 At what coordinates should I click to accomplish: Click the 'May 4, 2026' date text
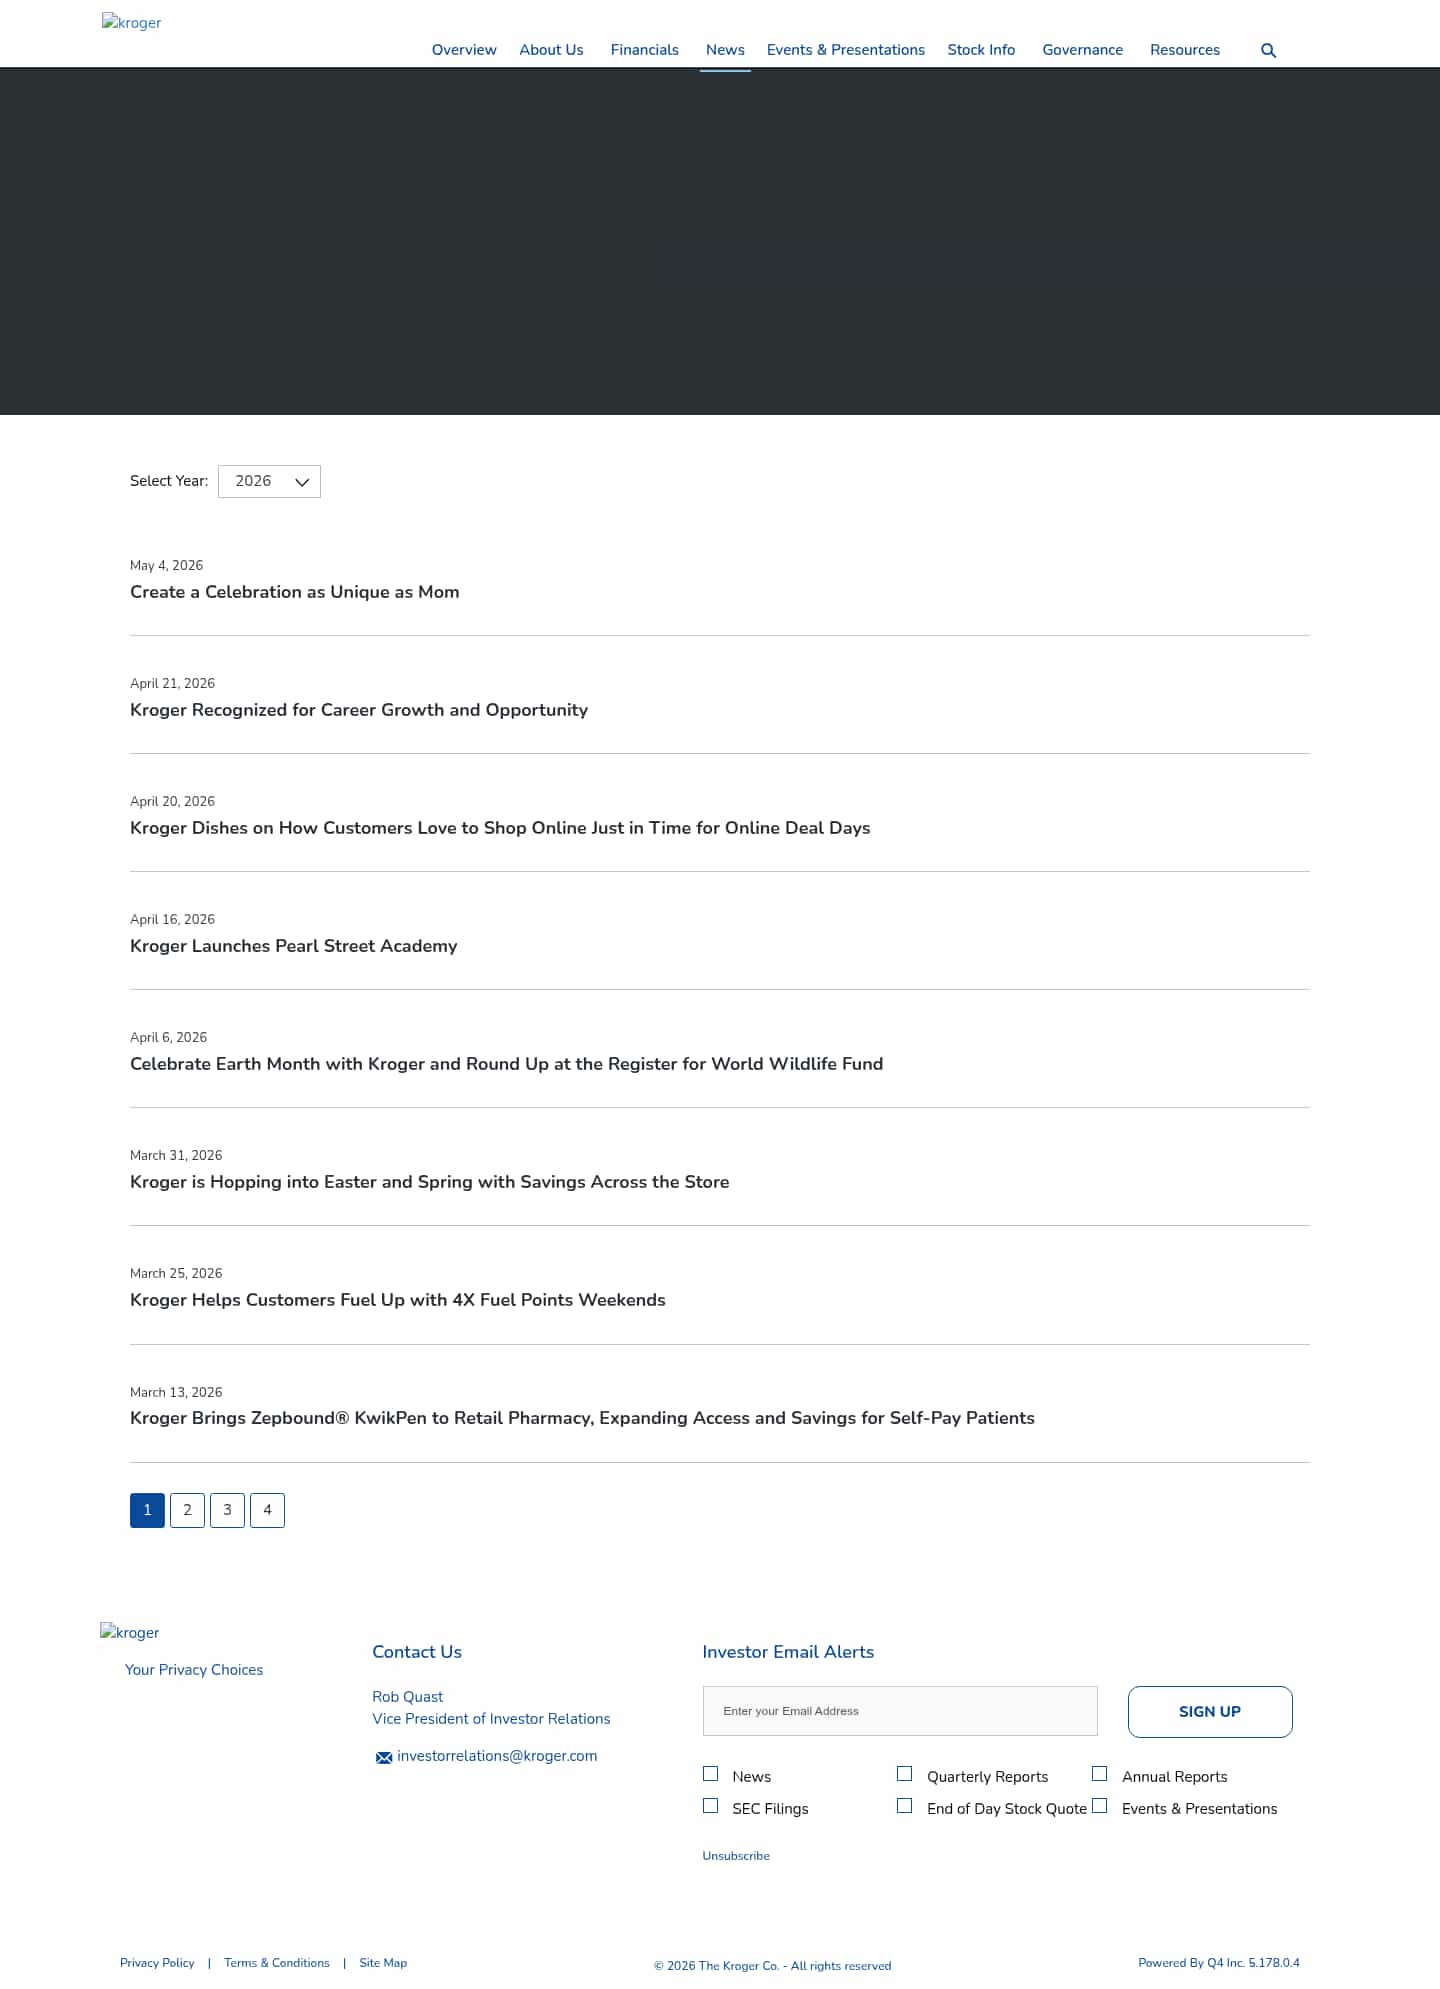click(166, 566)
